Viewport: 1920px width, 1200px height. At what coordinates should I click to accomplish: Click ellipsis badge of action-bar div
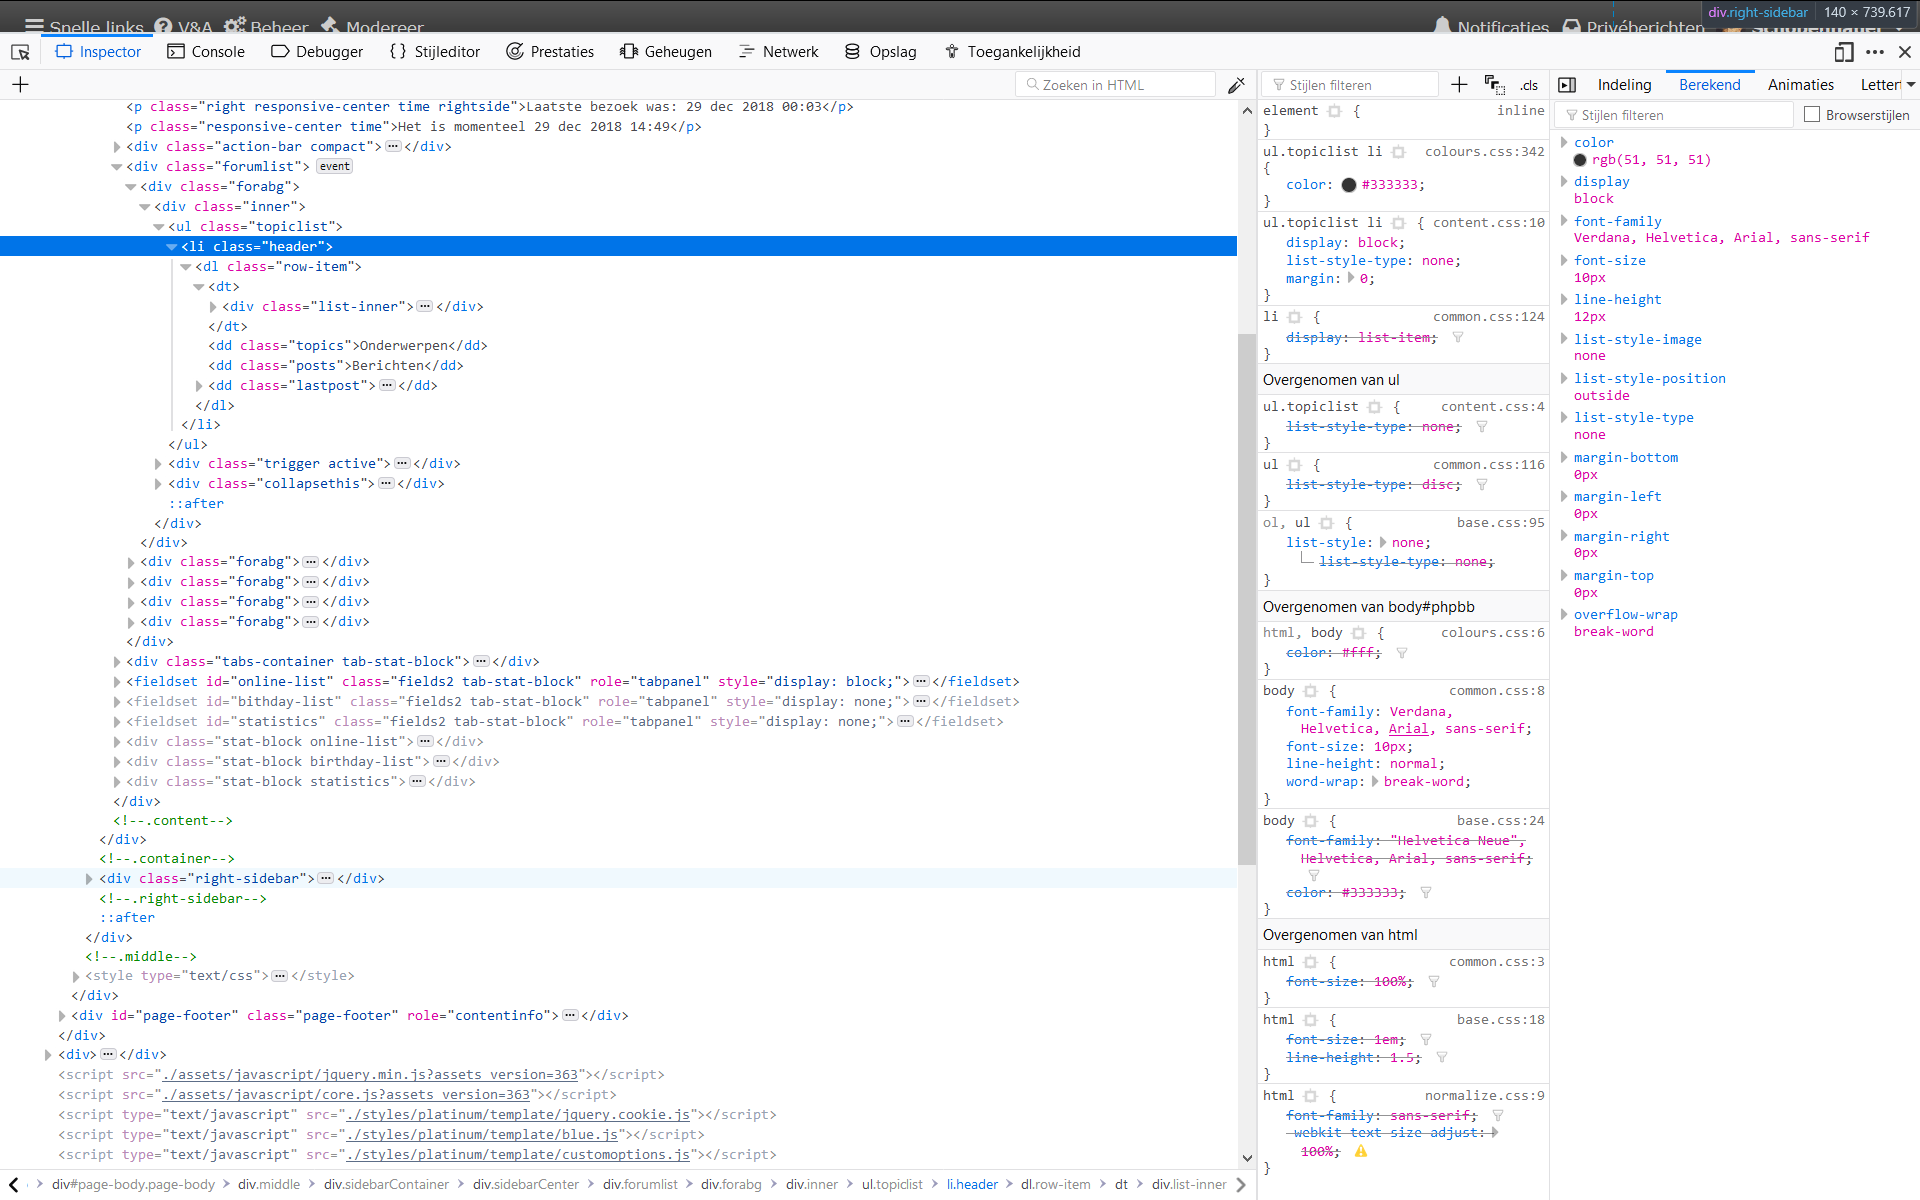tap(393, 147)
